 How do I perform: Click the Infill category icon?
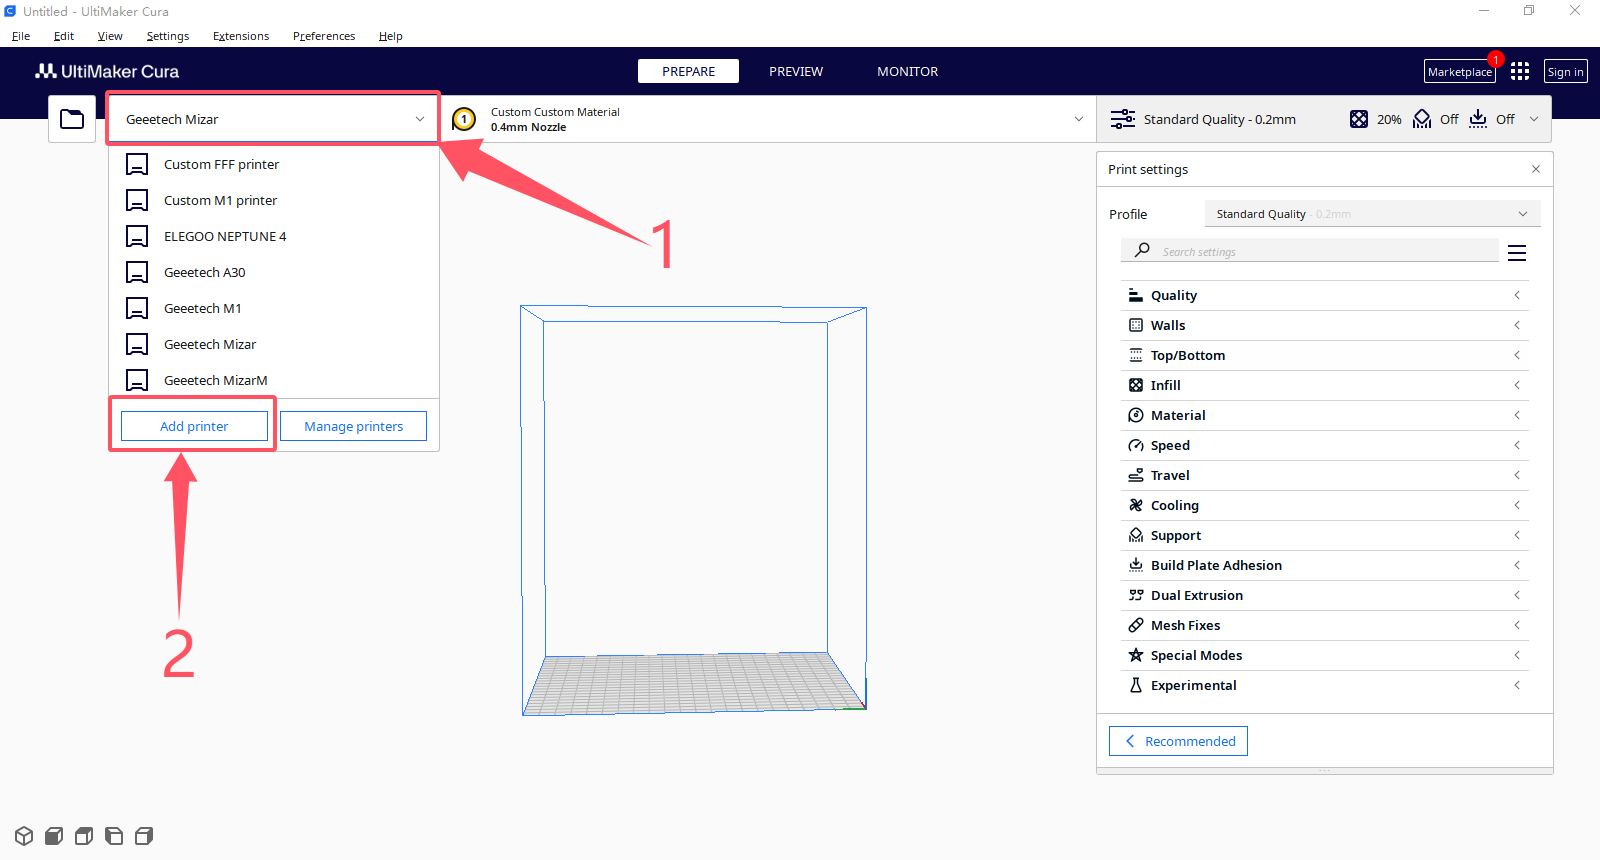(x=1136, y=385)
